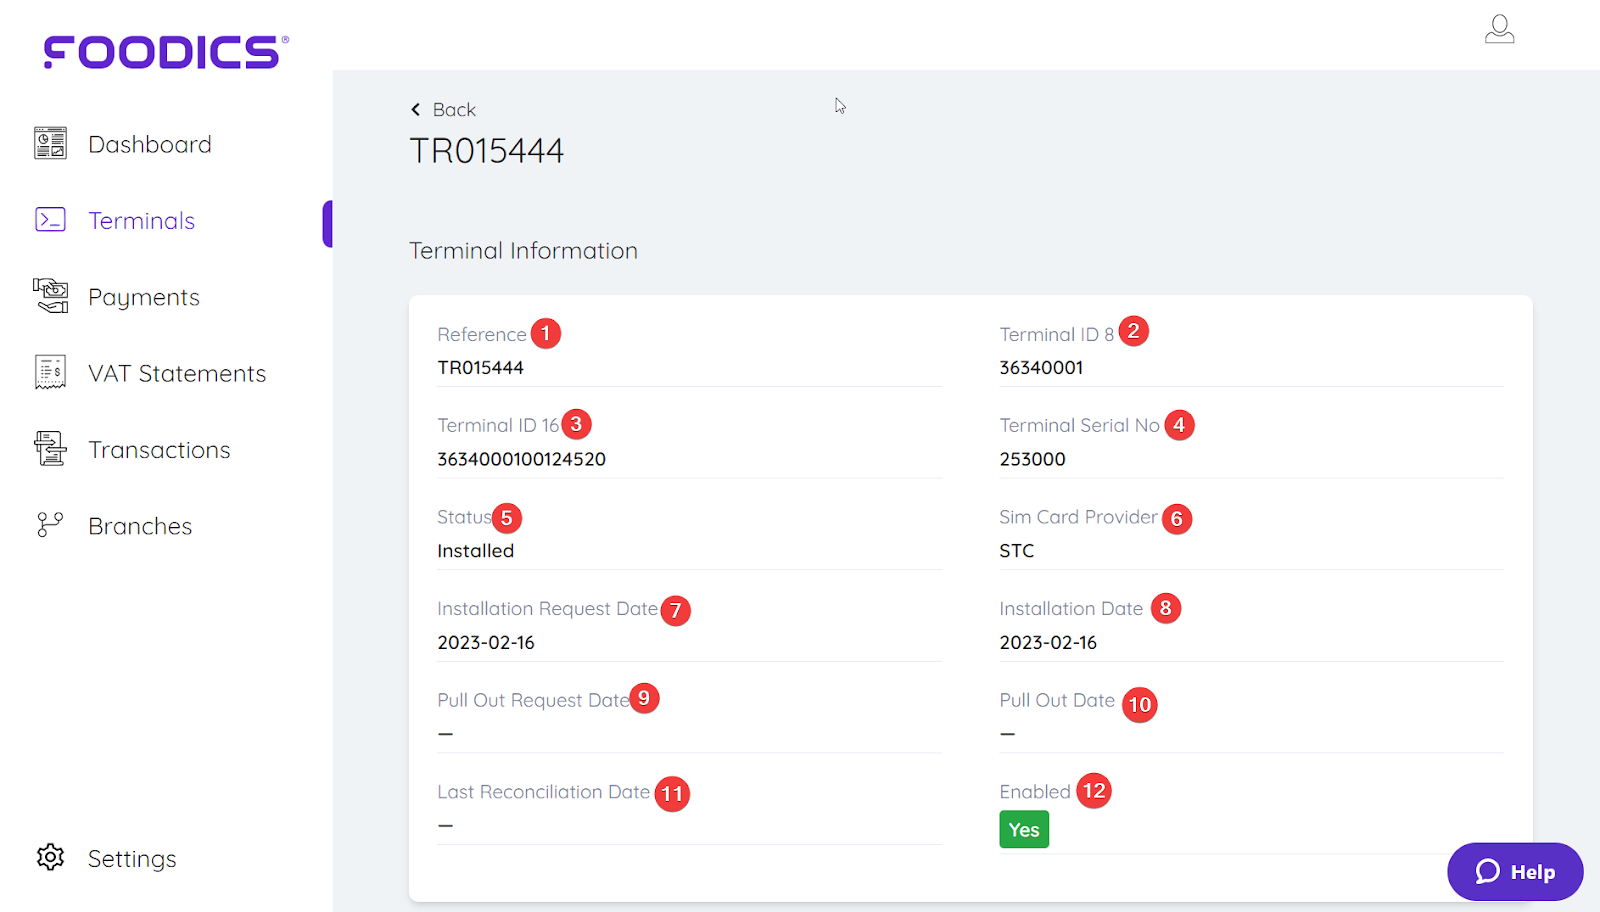Click the Terminal Information heading
Screen dimensions: 1600x912
click(523, 251)
